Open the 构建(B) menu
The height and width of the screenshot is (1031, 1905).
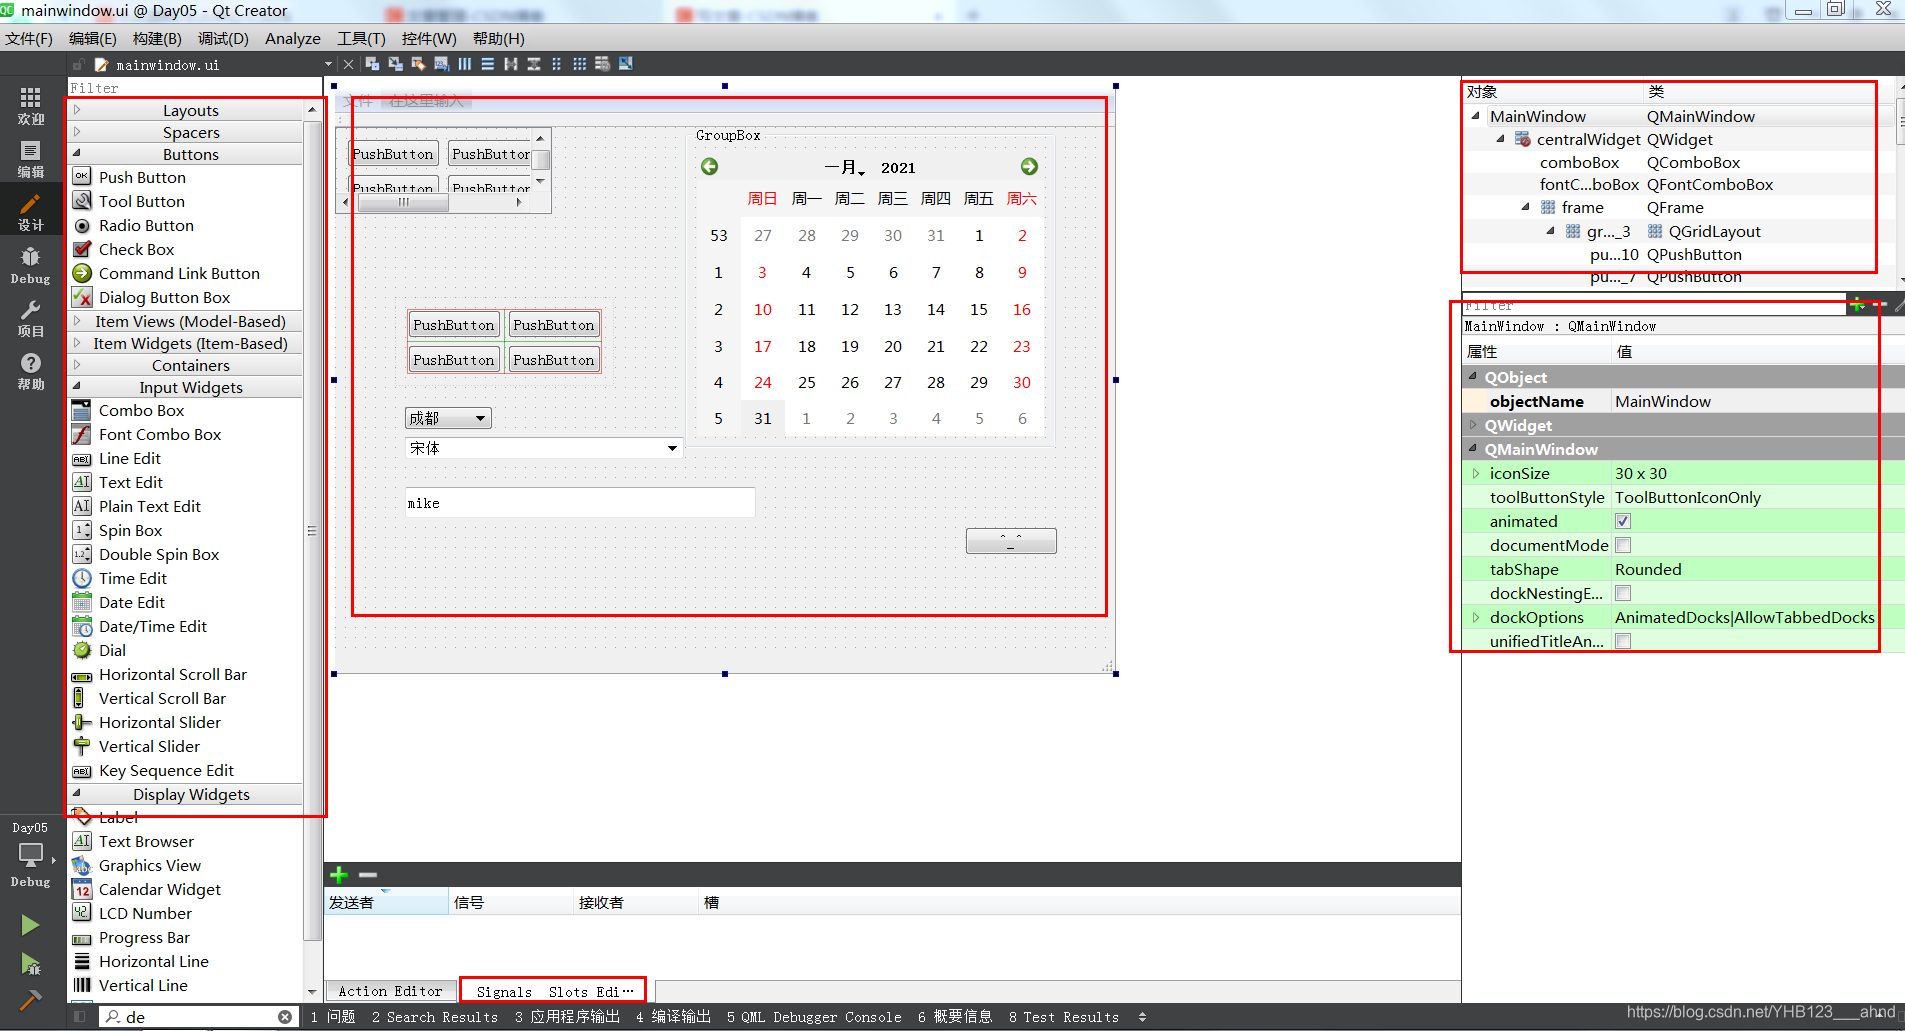pos(157,38)
